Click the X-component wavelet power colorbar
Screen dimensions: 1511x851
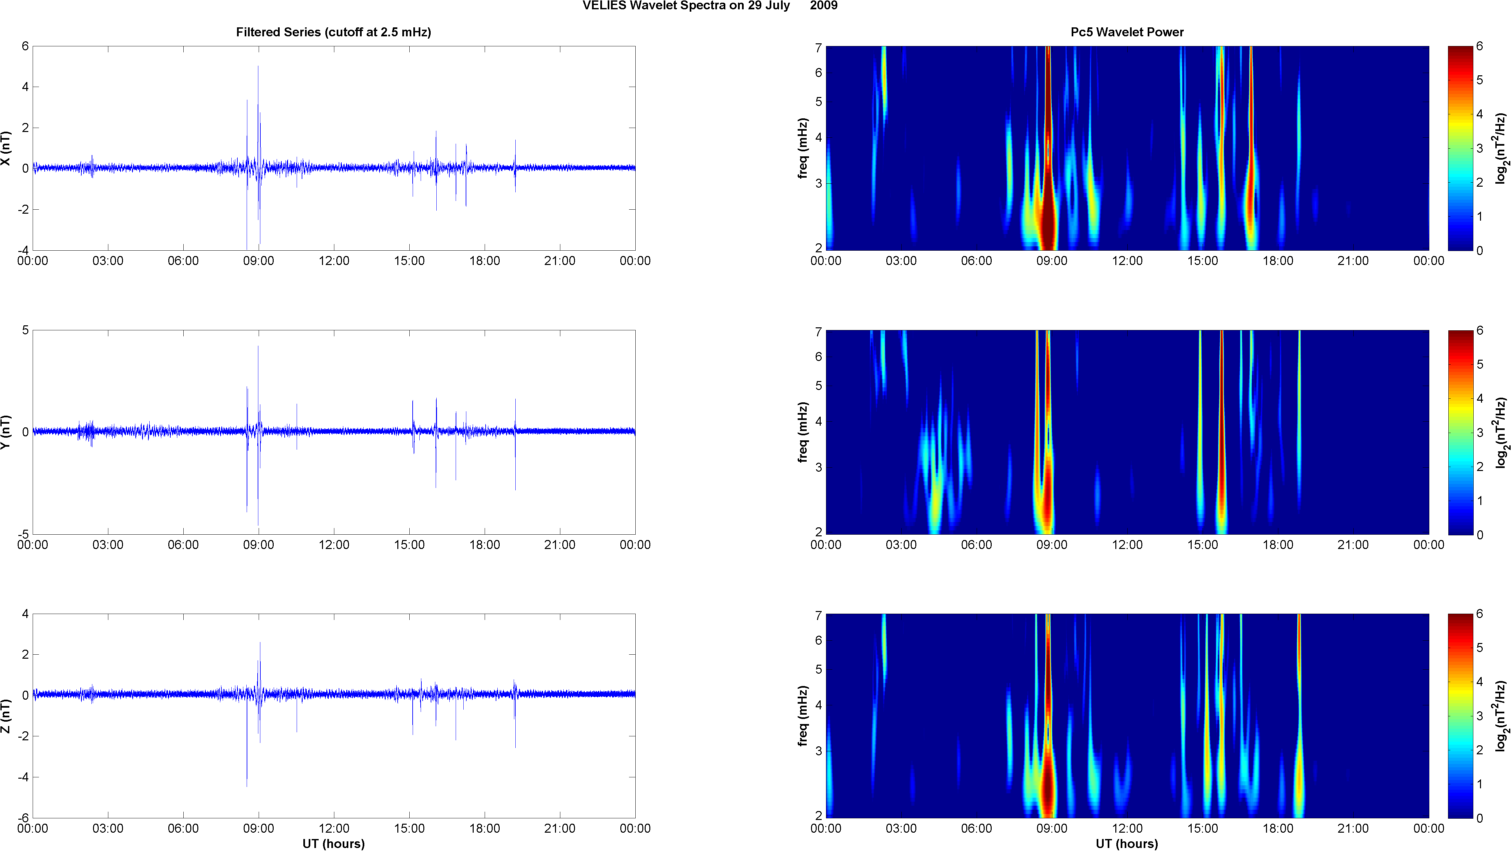coord(1460,148)
